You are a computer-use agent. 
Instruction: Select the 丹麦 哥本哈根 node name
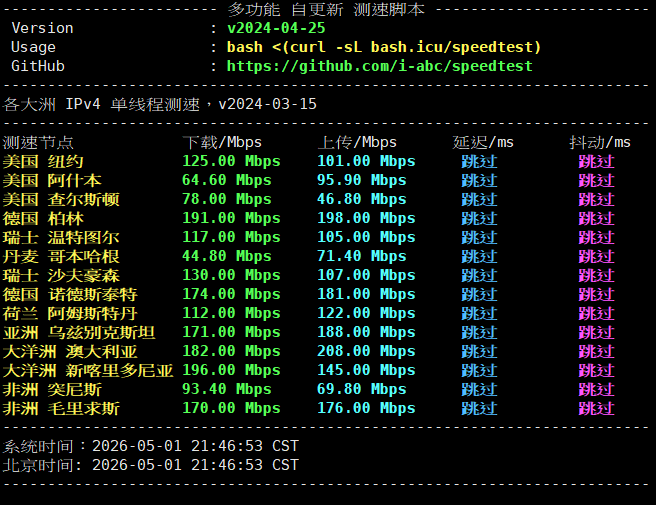point(61,256)
